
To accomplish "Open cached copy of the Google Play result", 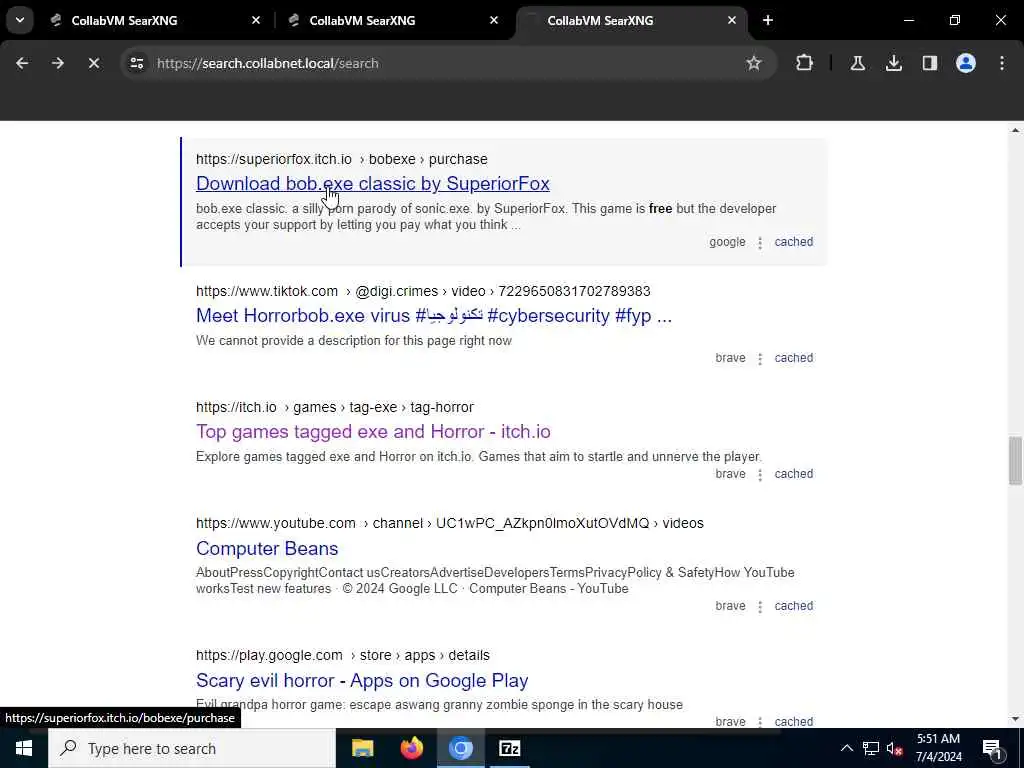I will coord(793,722).
